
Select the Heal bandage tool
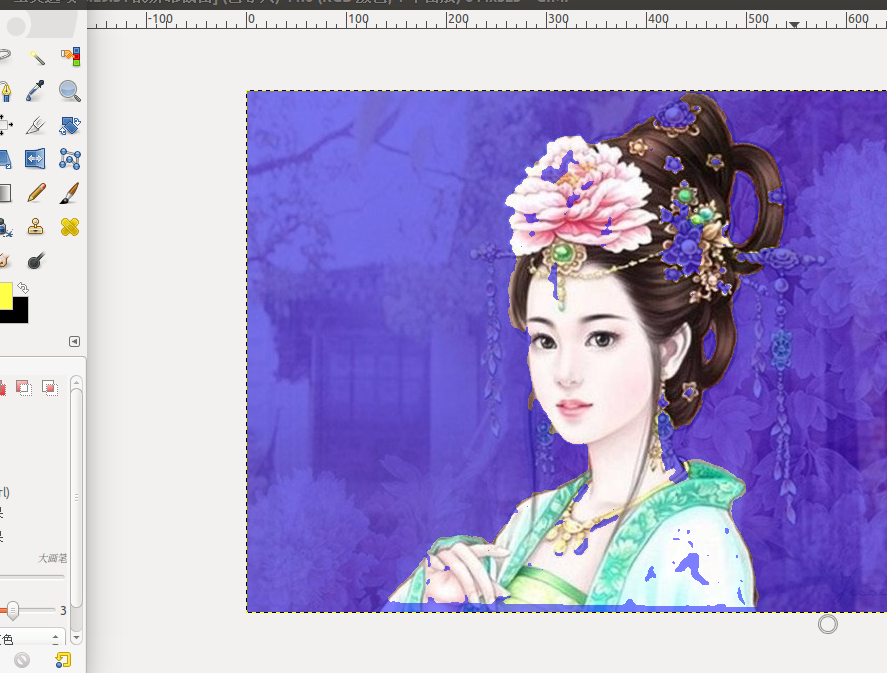click(70, 226)
